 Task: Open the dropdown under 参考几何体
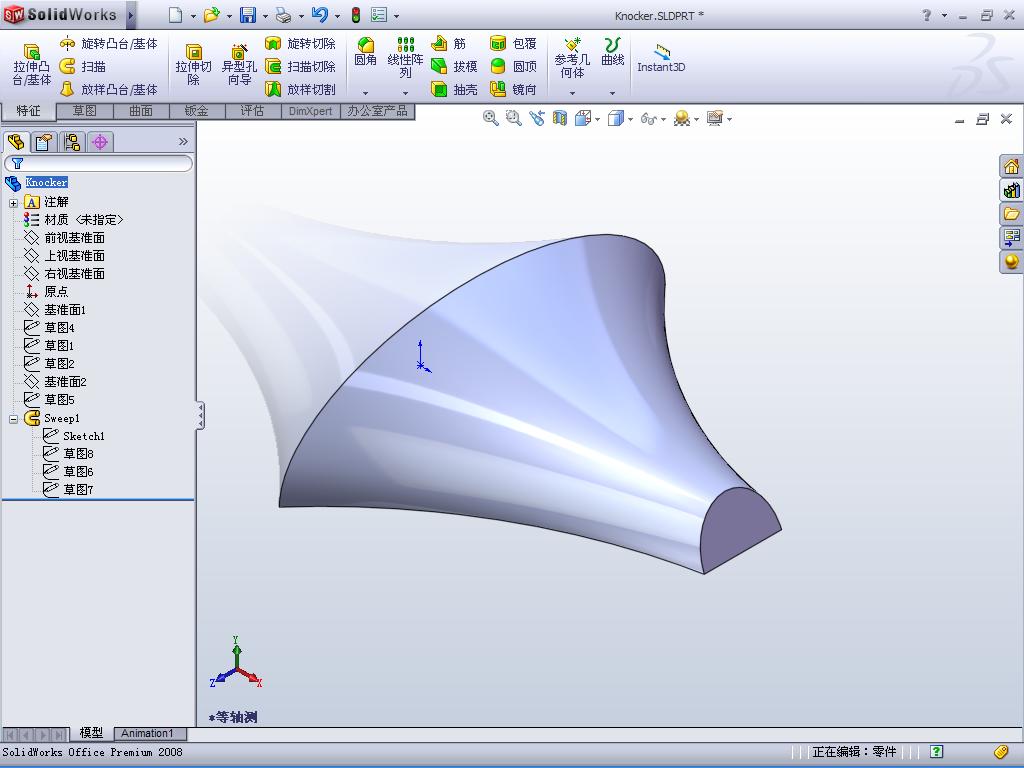pyautogui.click(x=572, y=93)
